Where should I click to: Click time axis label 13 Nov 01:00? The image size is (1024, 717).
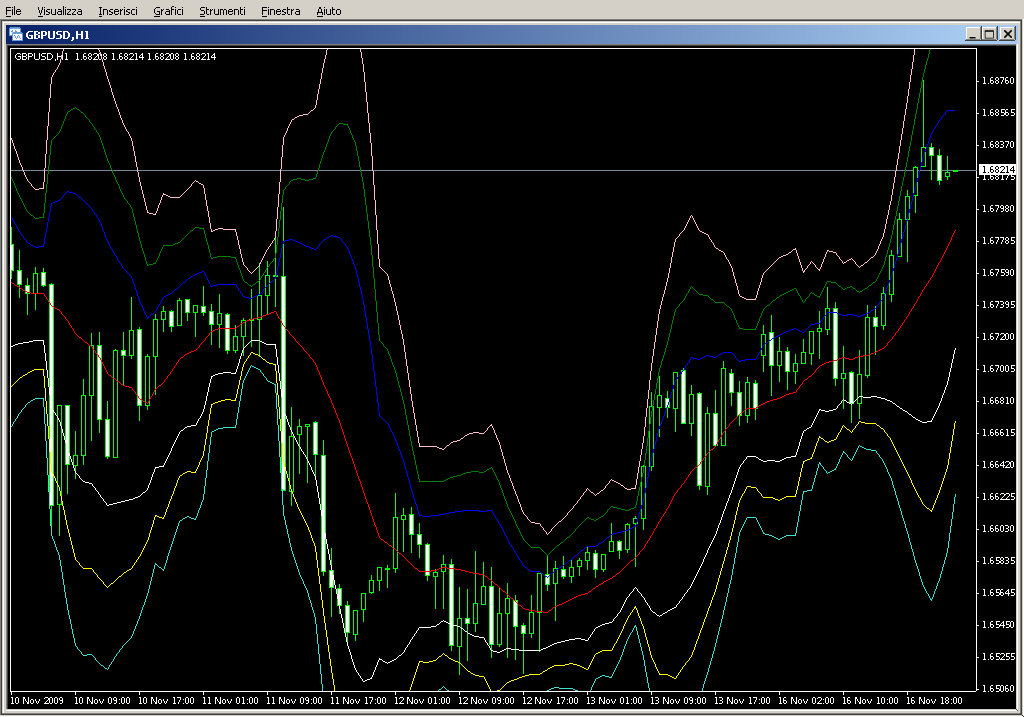tap(615, 701)
